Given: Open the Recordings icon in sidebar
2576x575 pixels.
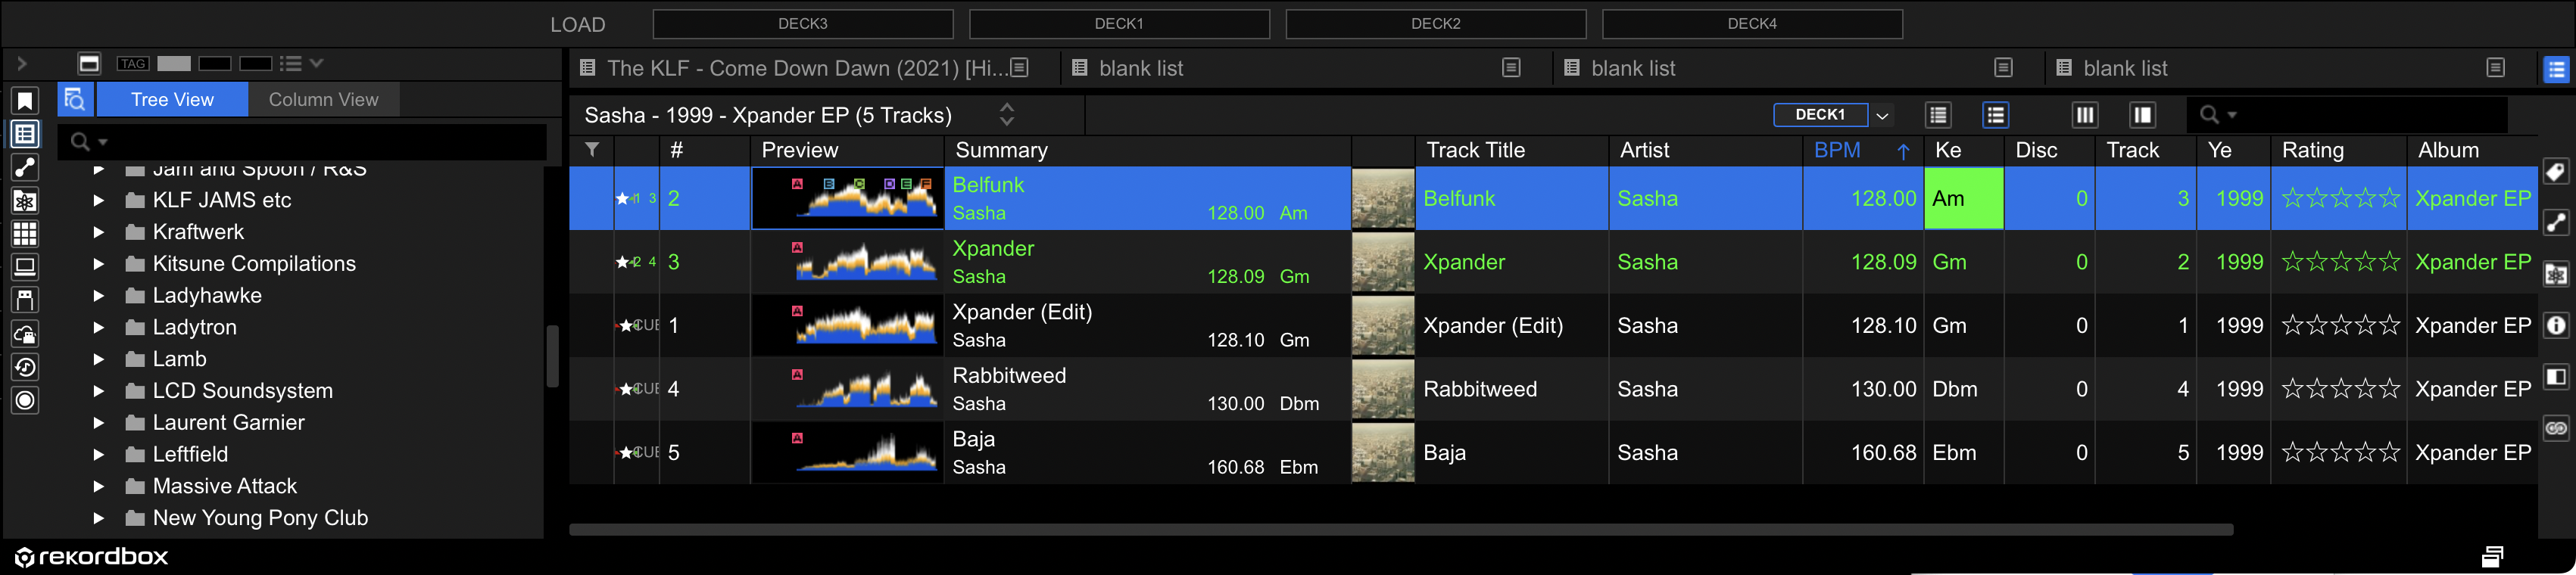Looking at the screenshot, I should point(25,401).
